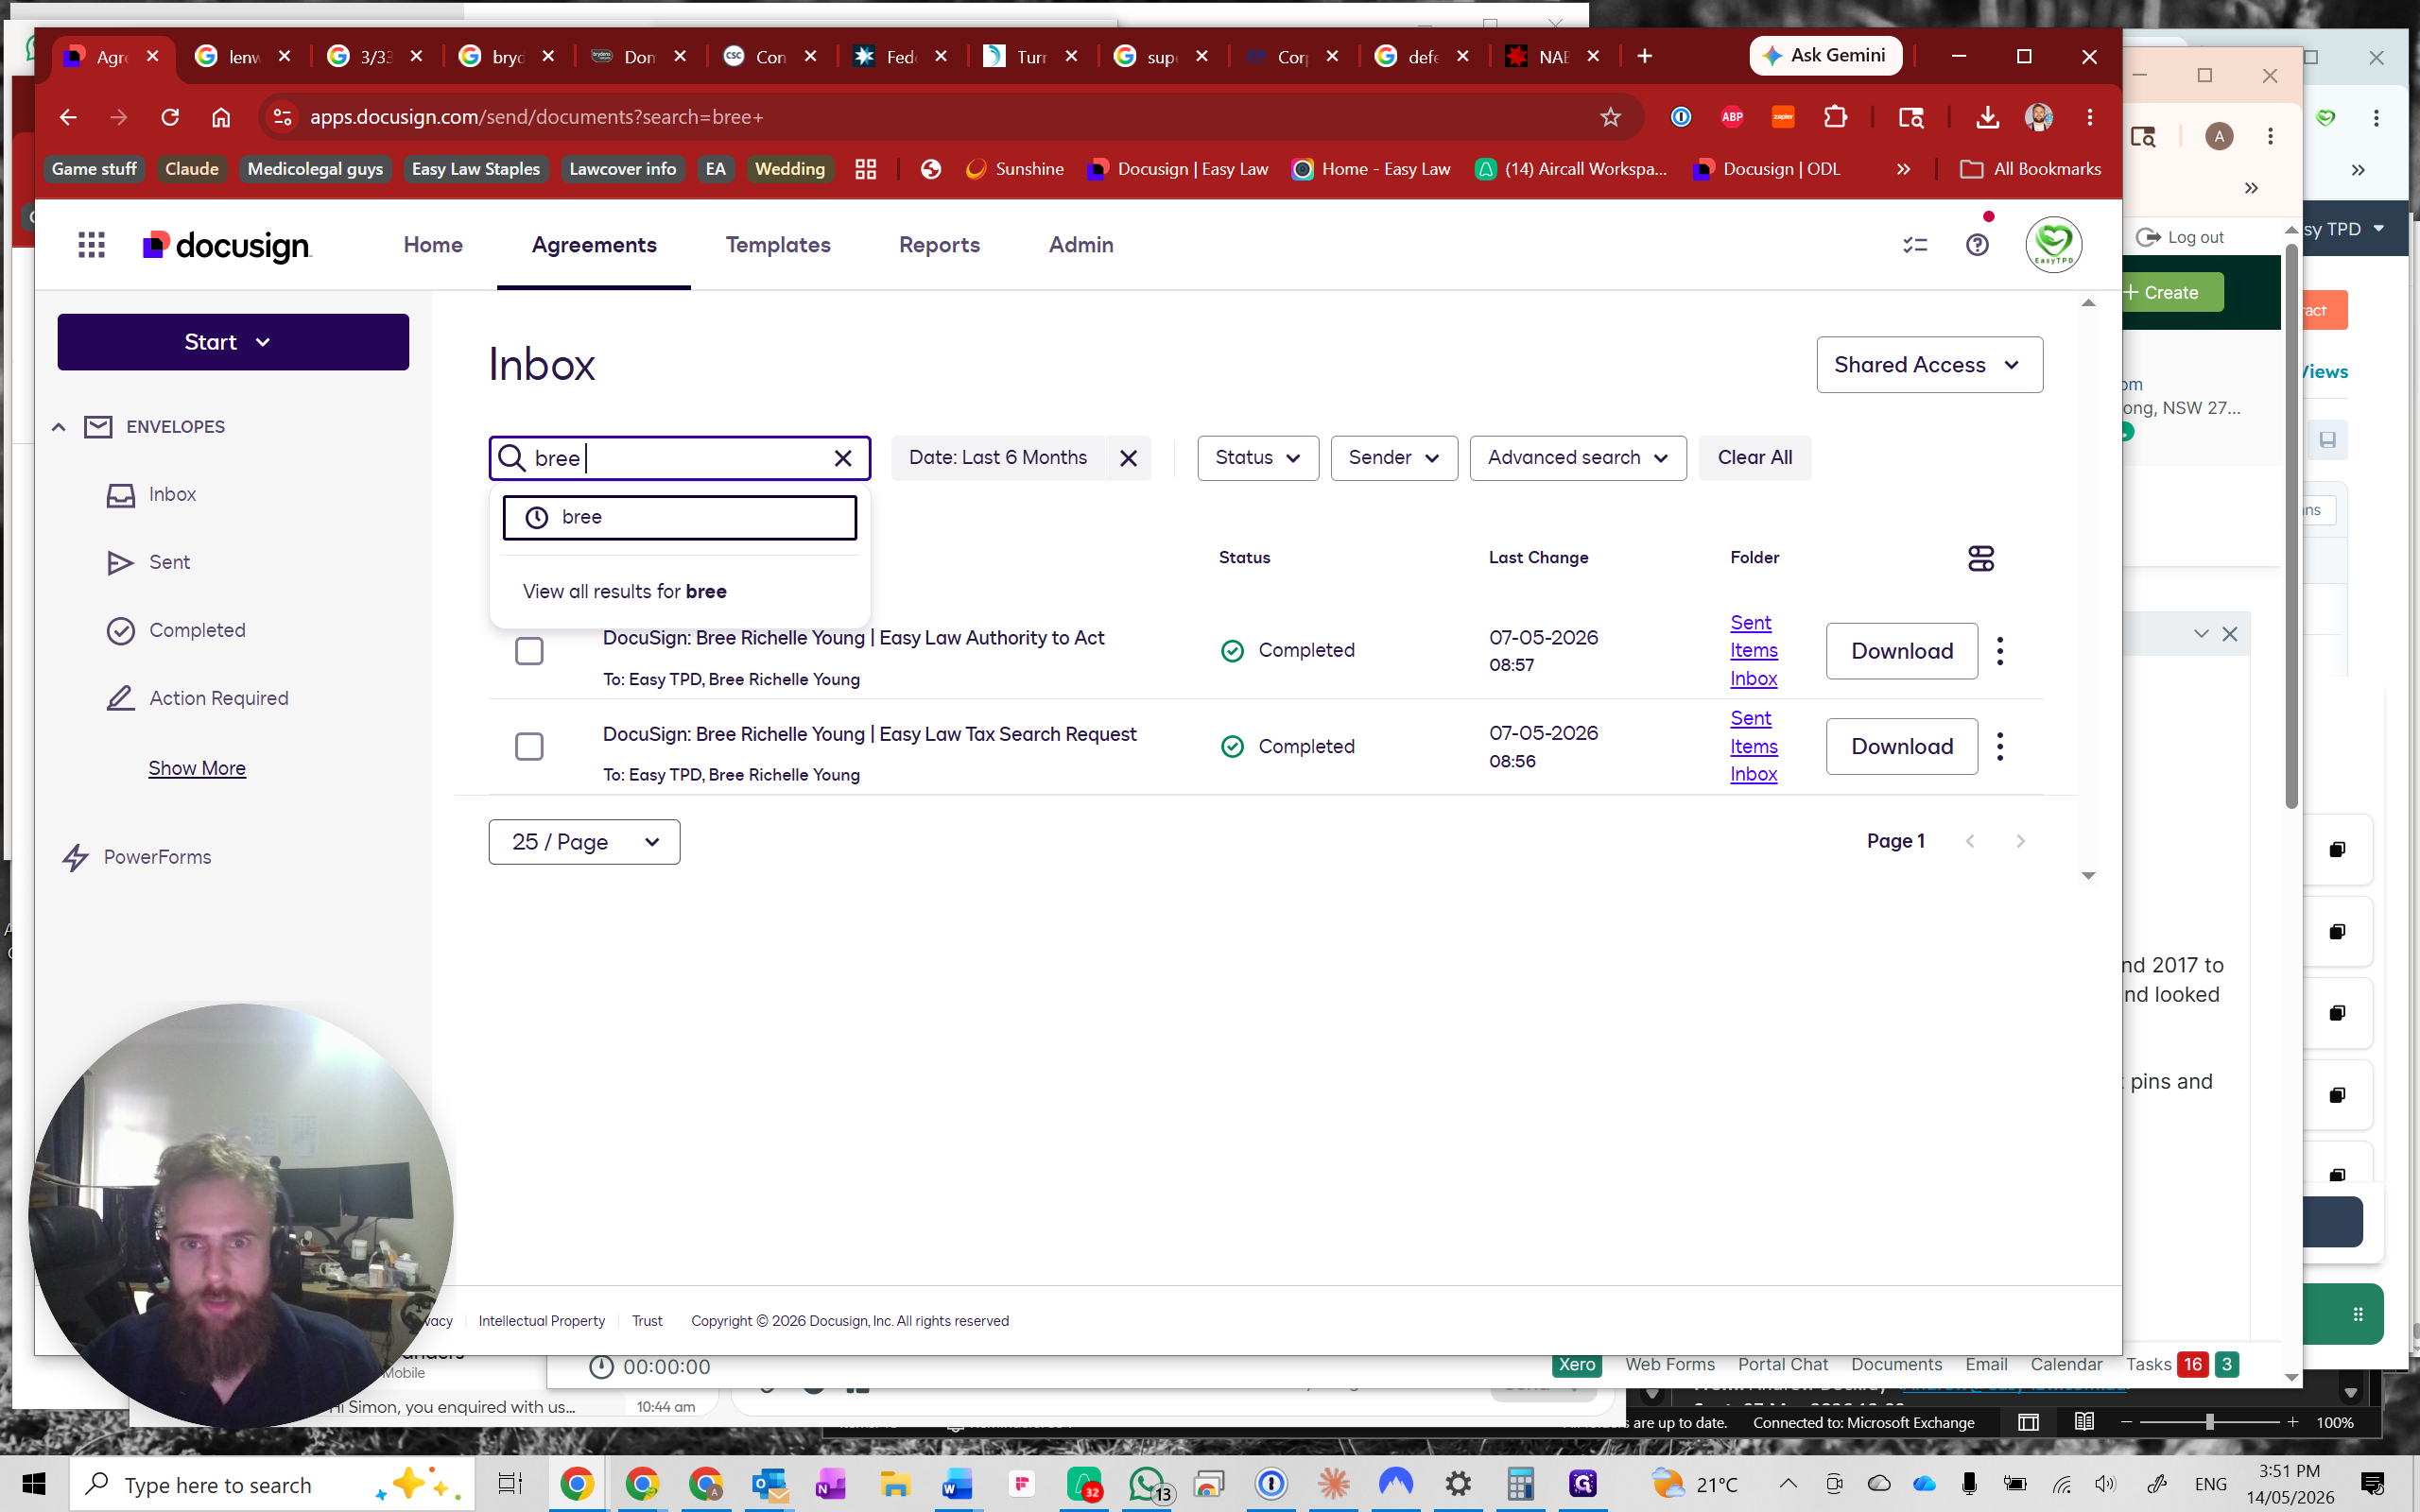Expand Advanced search options
Viewport: 2420px width, 1512px height.
tap(1578, 458)
